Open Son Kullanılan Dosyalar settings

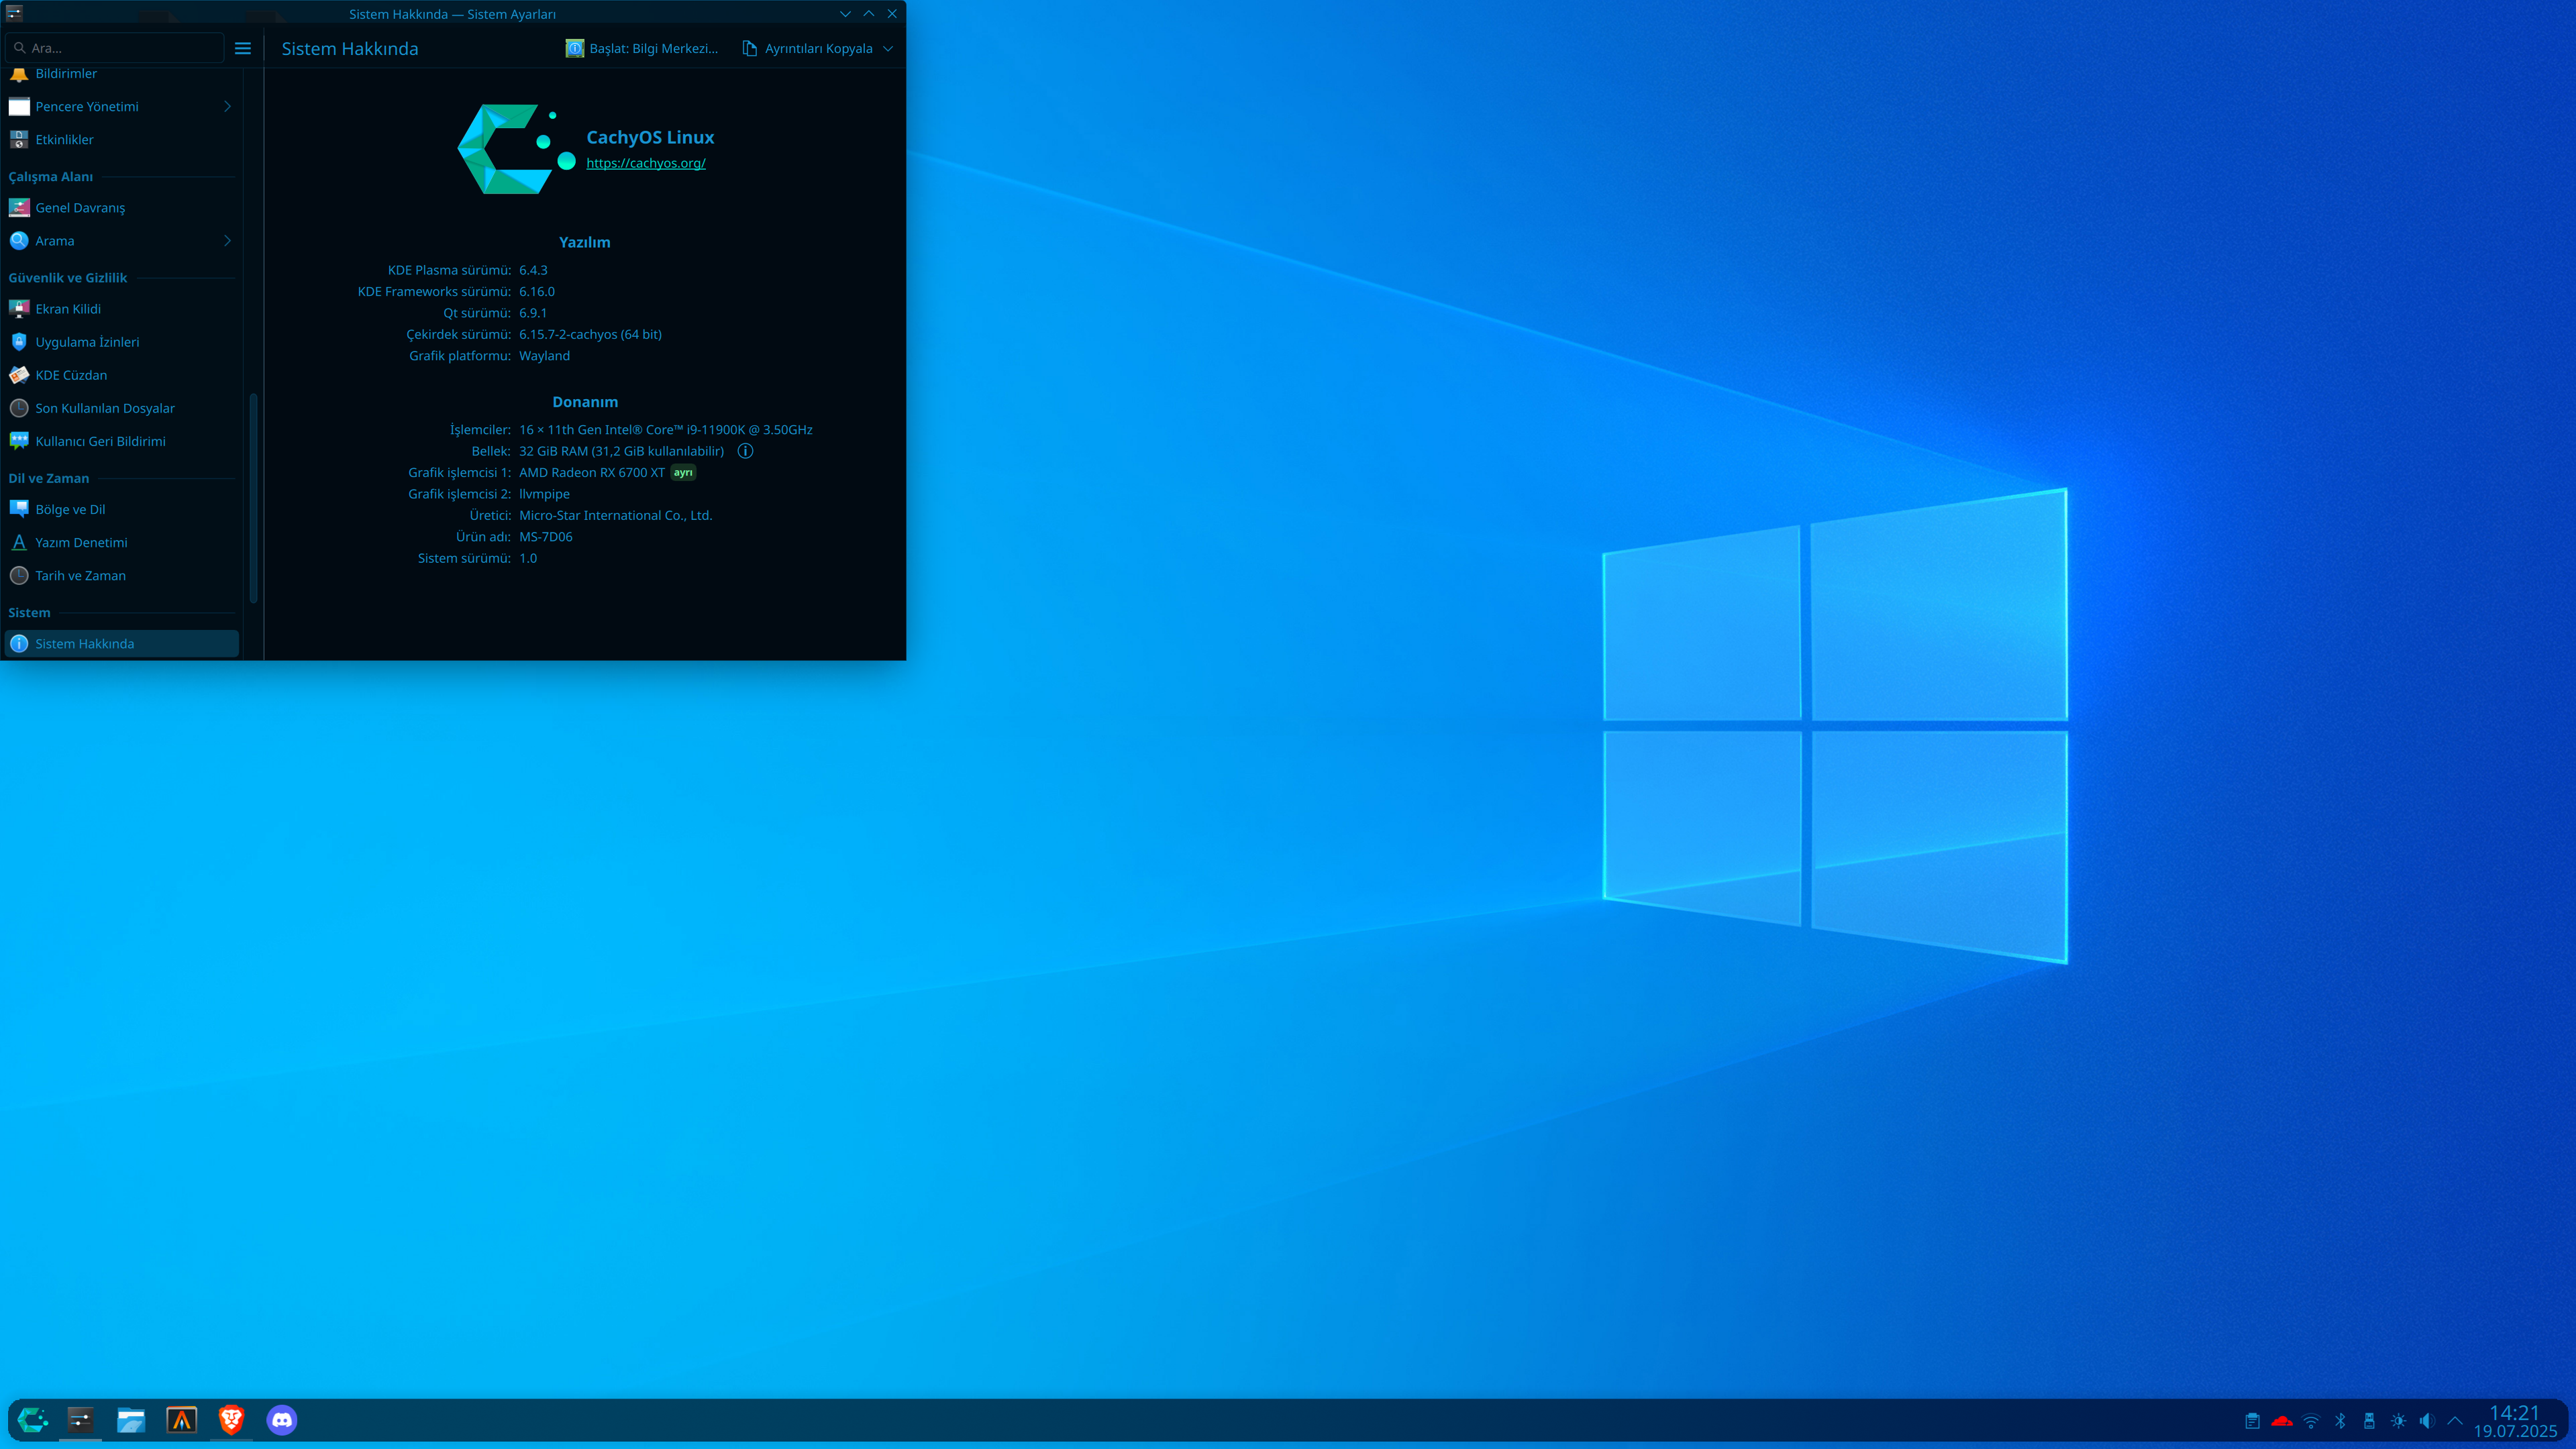coord(122,408)
